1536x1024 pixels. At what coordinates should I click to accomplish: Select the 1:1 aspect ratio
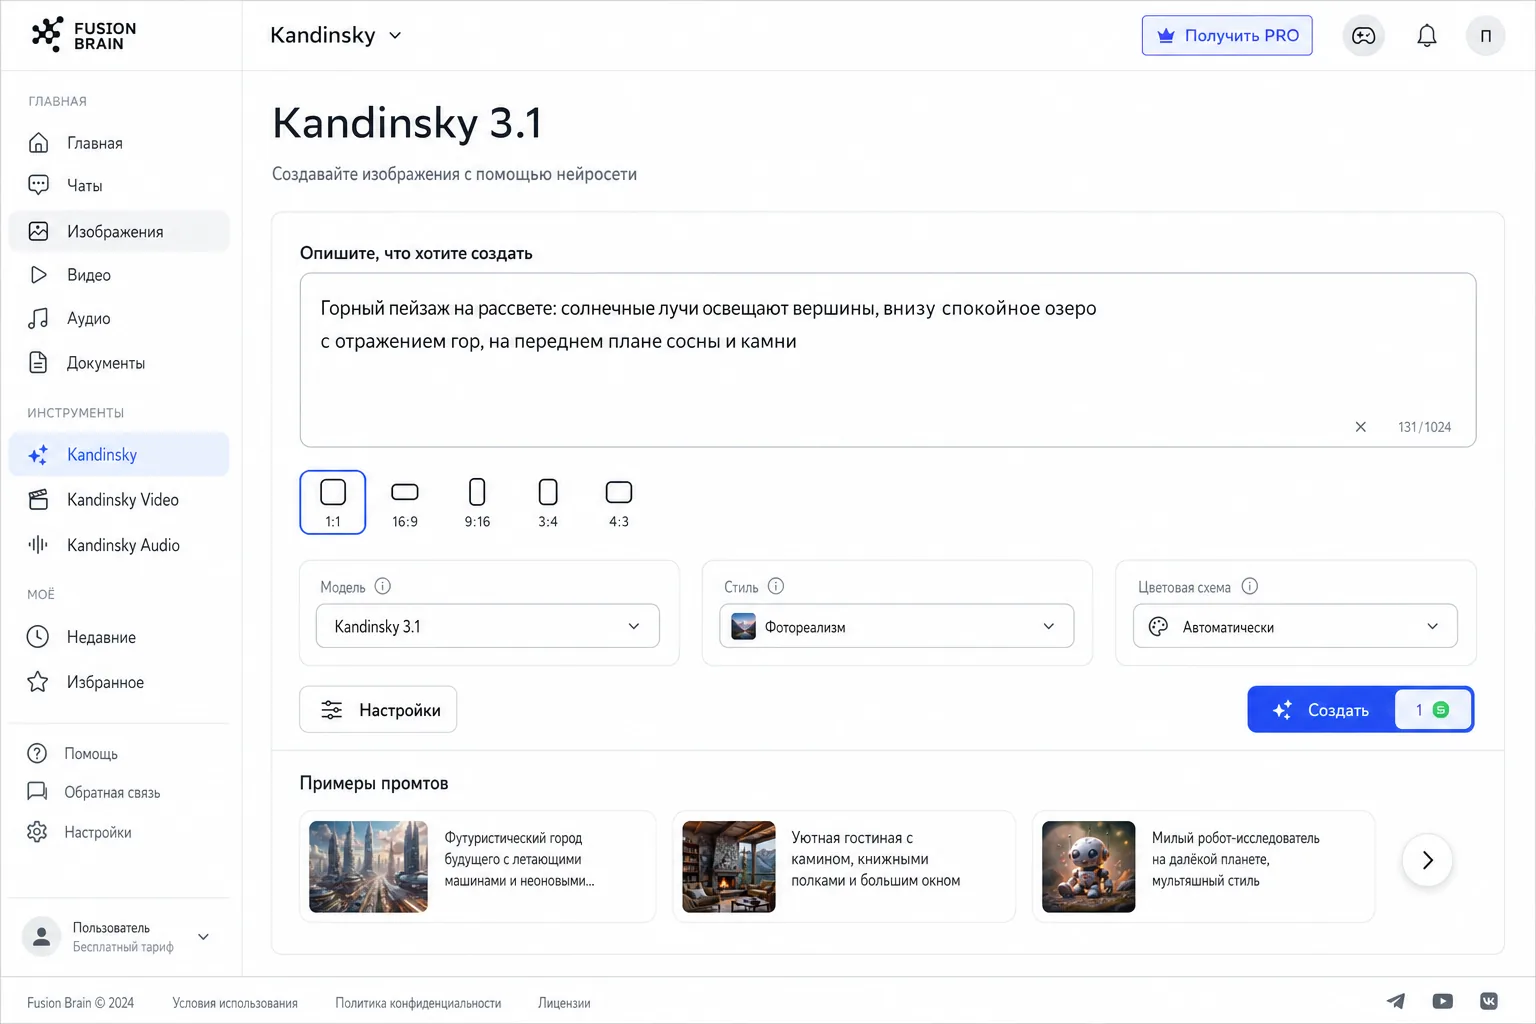coord(333,502)
